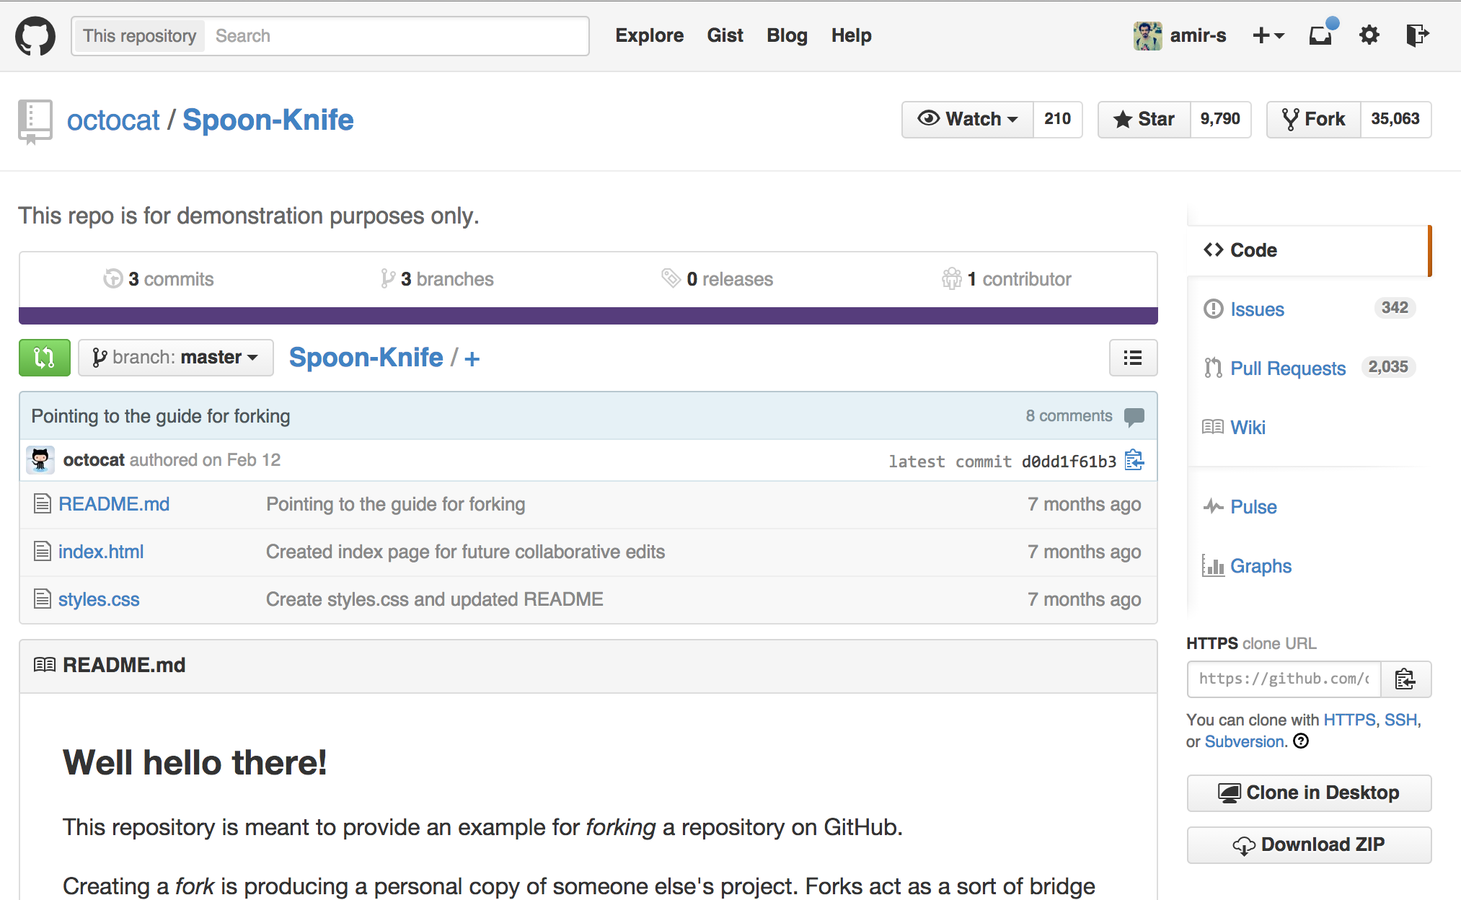The height and width of the screenshot is (900, 1461).
Task: Open the index.html file link
Action: pos(101,551)
